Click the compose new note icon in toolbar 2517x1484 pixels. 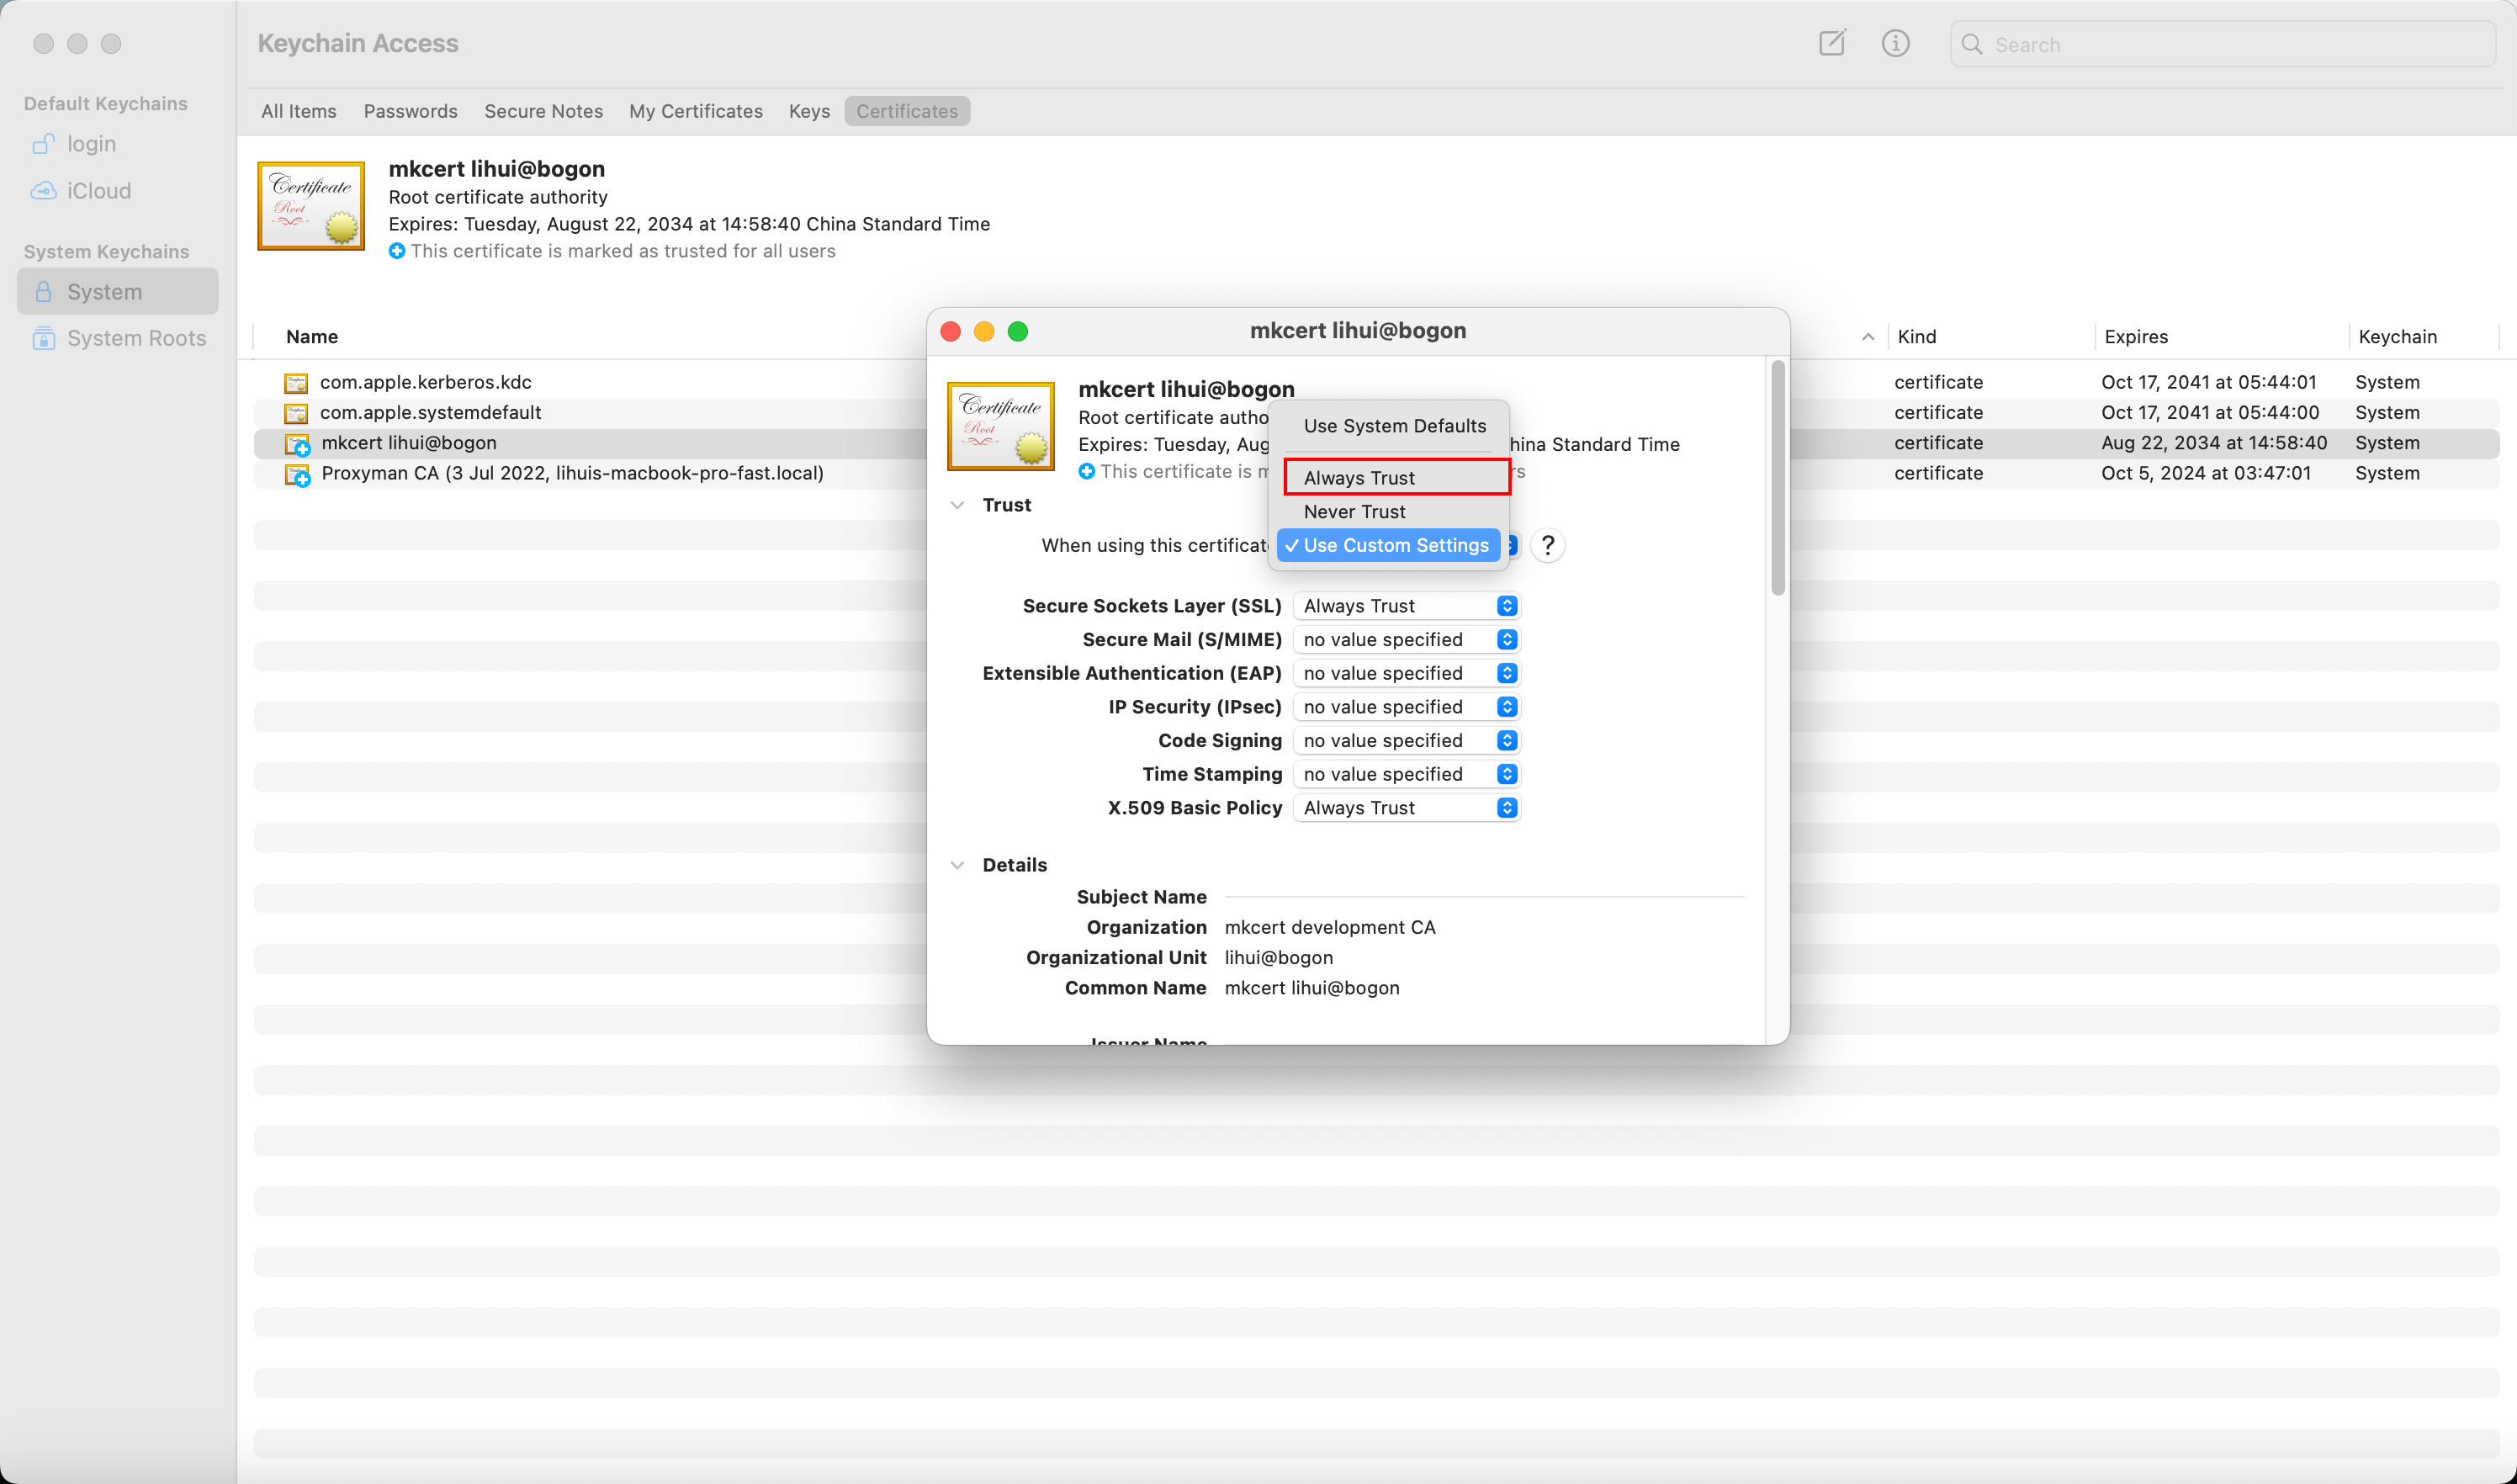tap(1831, 43)
